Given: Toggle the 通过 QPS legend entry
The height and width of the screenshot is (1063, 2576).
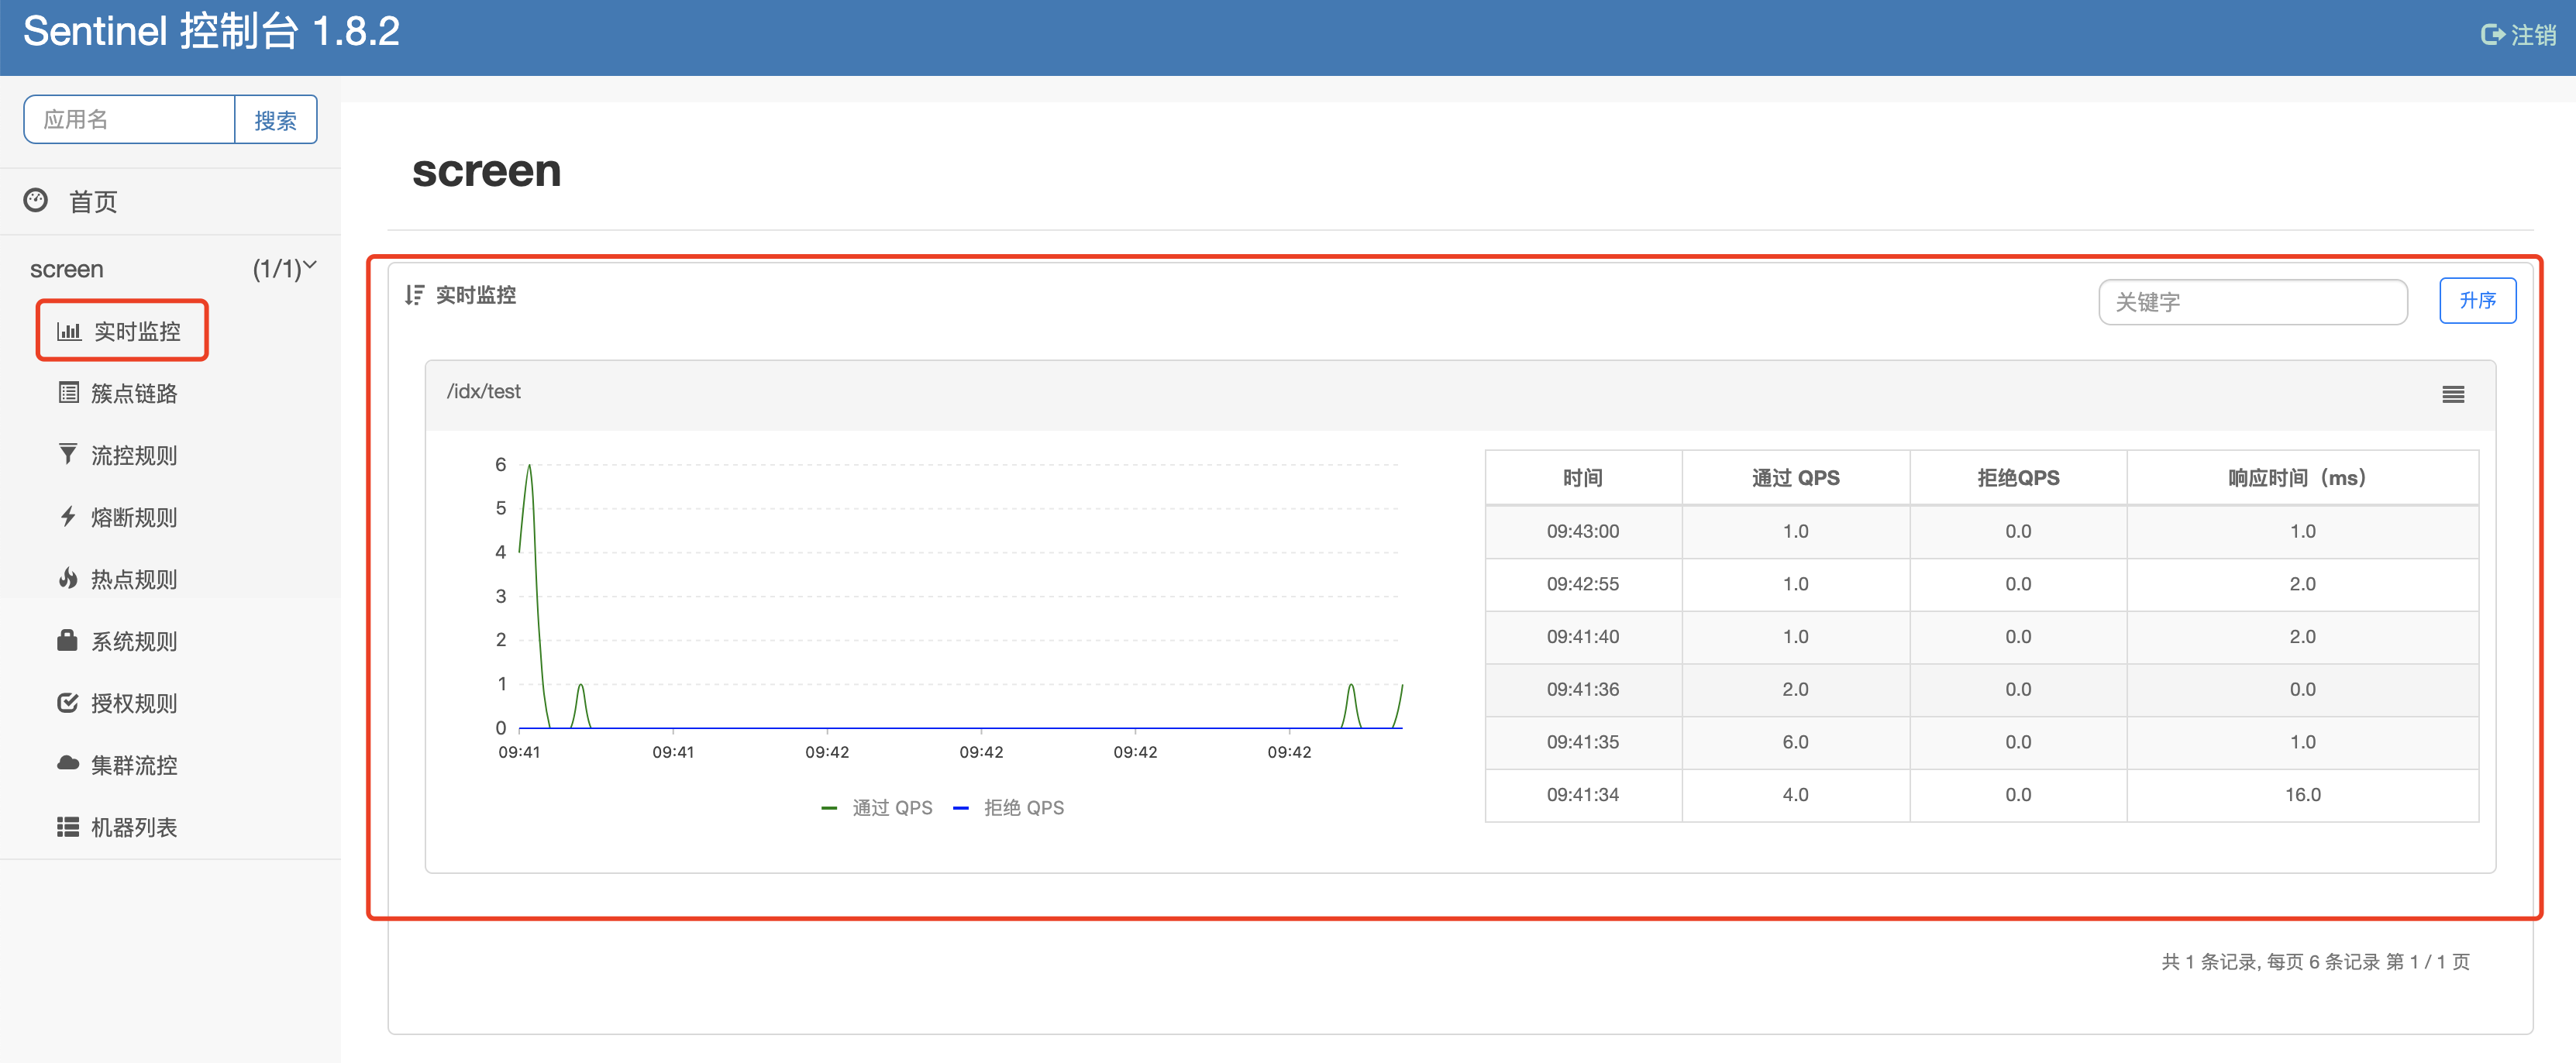Looking at the screenshot, I should [877, 807].
